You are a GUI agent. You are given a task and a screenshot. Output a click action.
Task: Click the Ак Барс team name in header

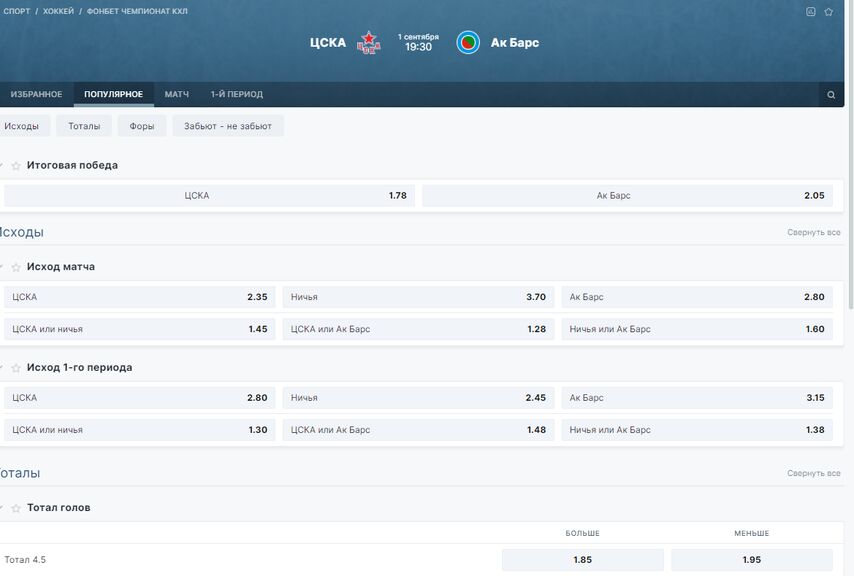515,42
